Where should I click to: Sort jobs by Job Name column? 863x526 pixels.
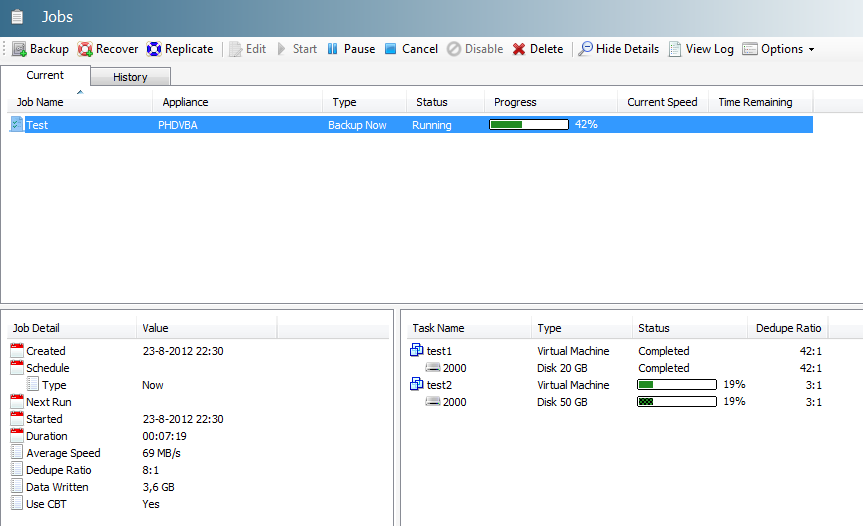click(40, 102)
